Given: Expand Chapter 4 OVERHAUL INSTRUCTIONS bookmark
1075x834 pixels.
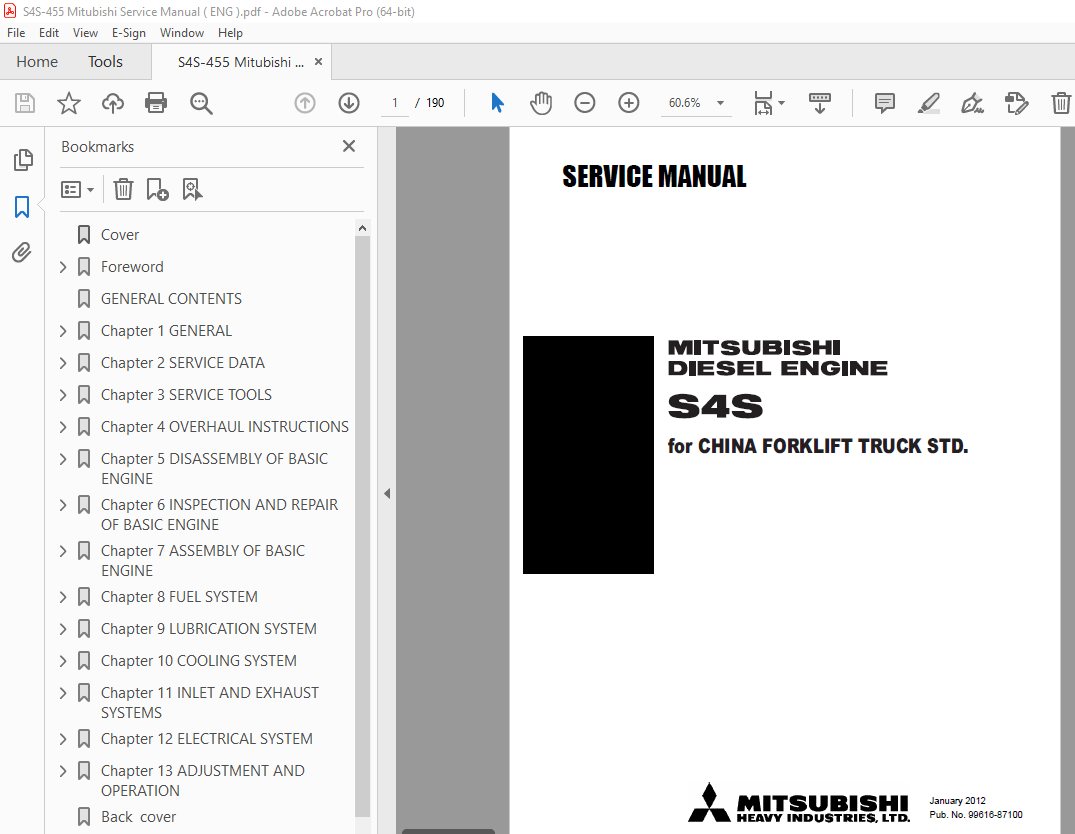Looking at the screenshot, I should (63, 427).
